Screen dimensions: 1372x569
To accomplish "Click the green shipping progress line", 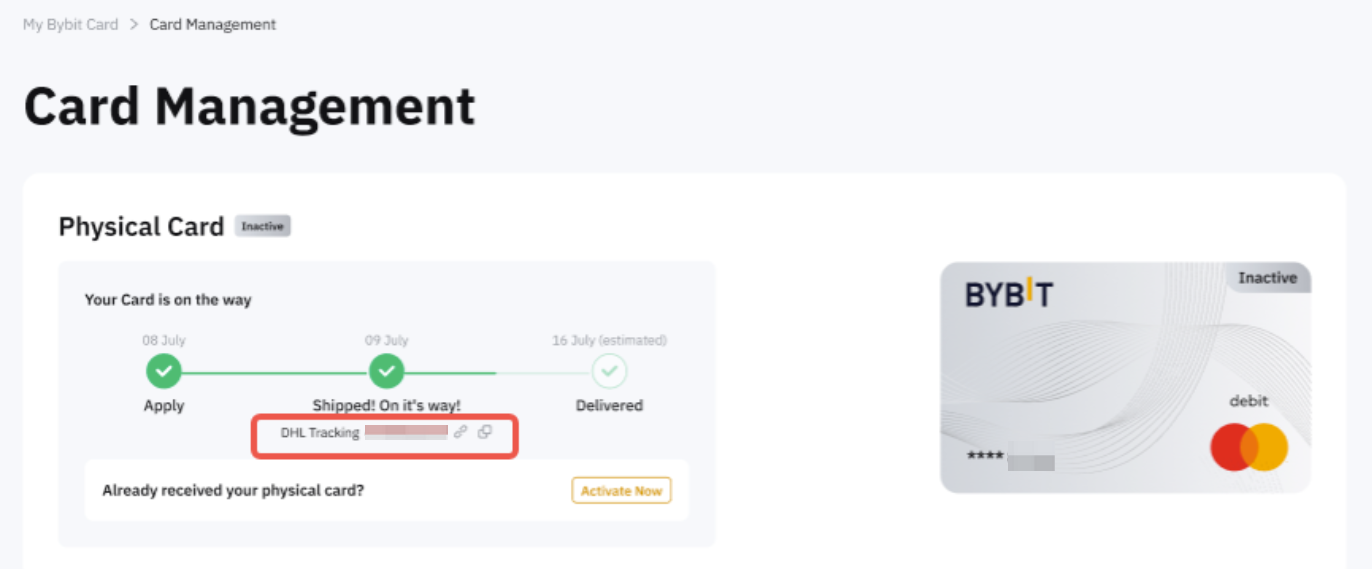I will (275, 373).
